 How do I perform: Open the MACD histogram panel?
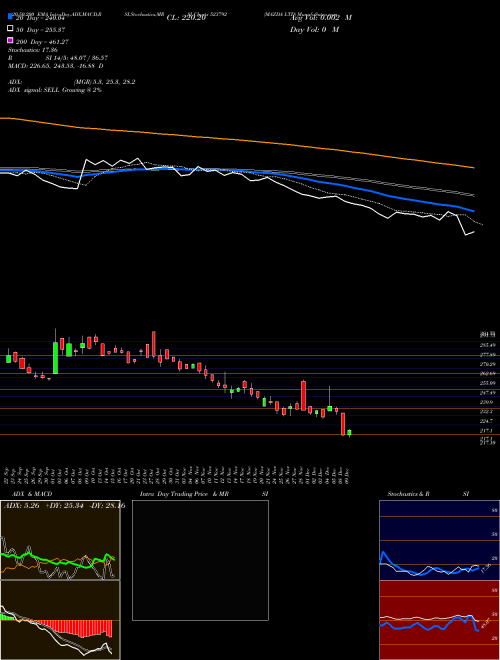click(x=60, y=620)
